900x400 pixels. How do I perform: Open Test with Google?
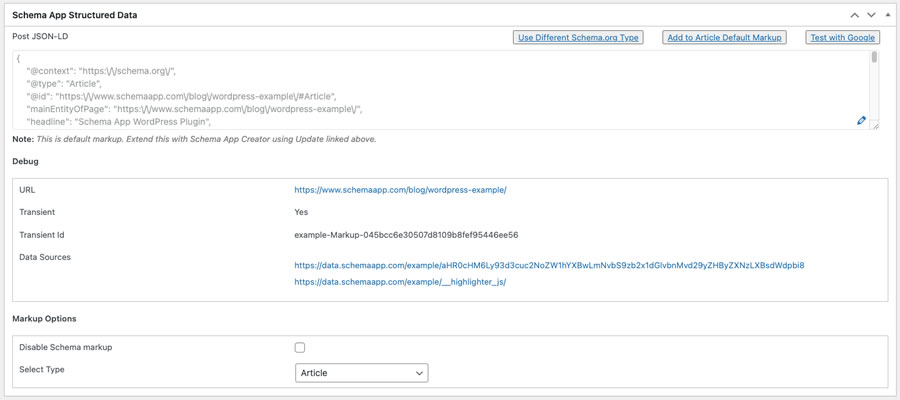click(842, 37)
